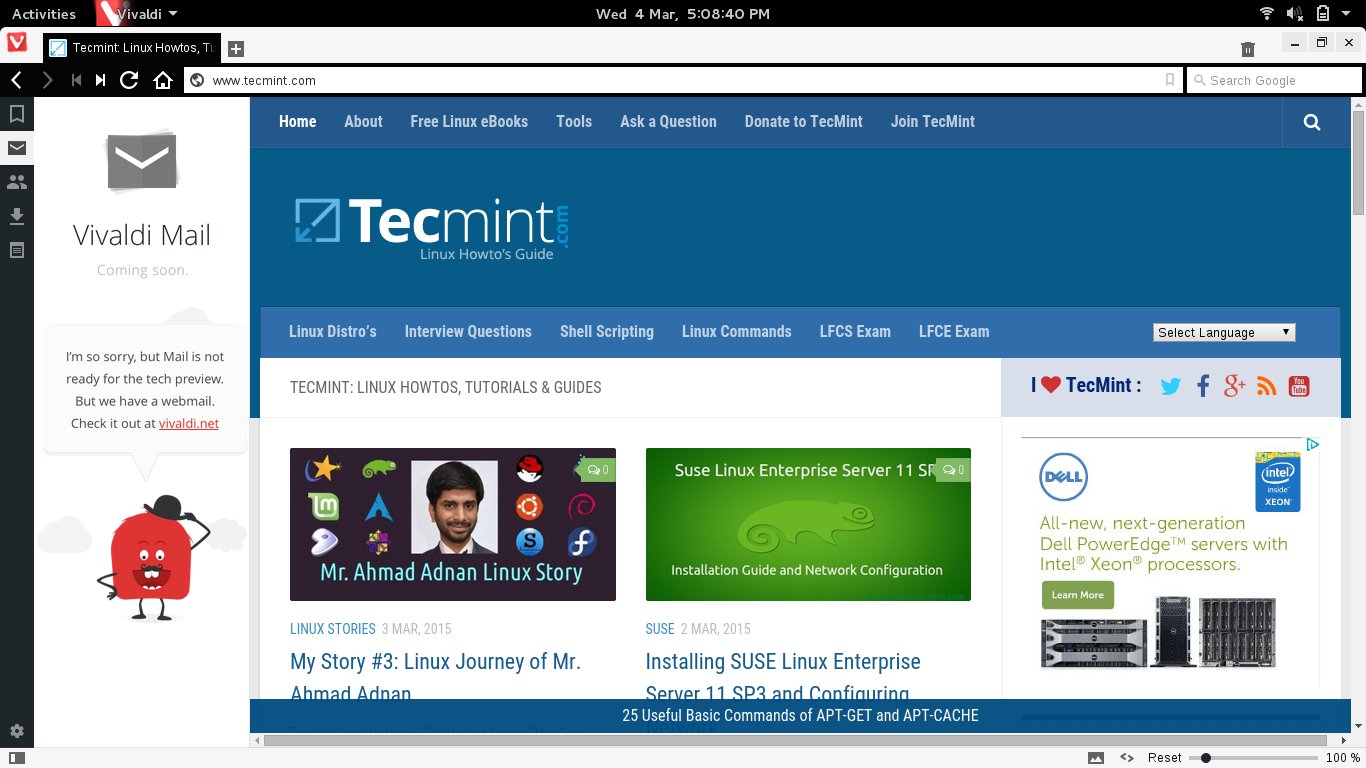This screenshot has width=1366, height=768.
Task: Open the Notes panel
Action: pos(16,250)
